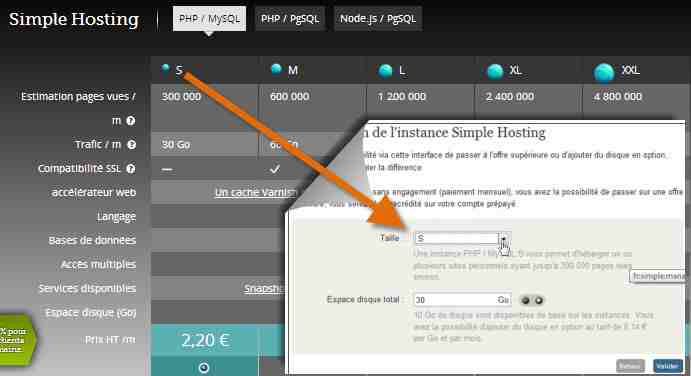
Task: Open the Taille dropdown in the dialog
Action: pos(462,238)
